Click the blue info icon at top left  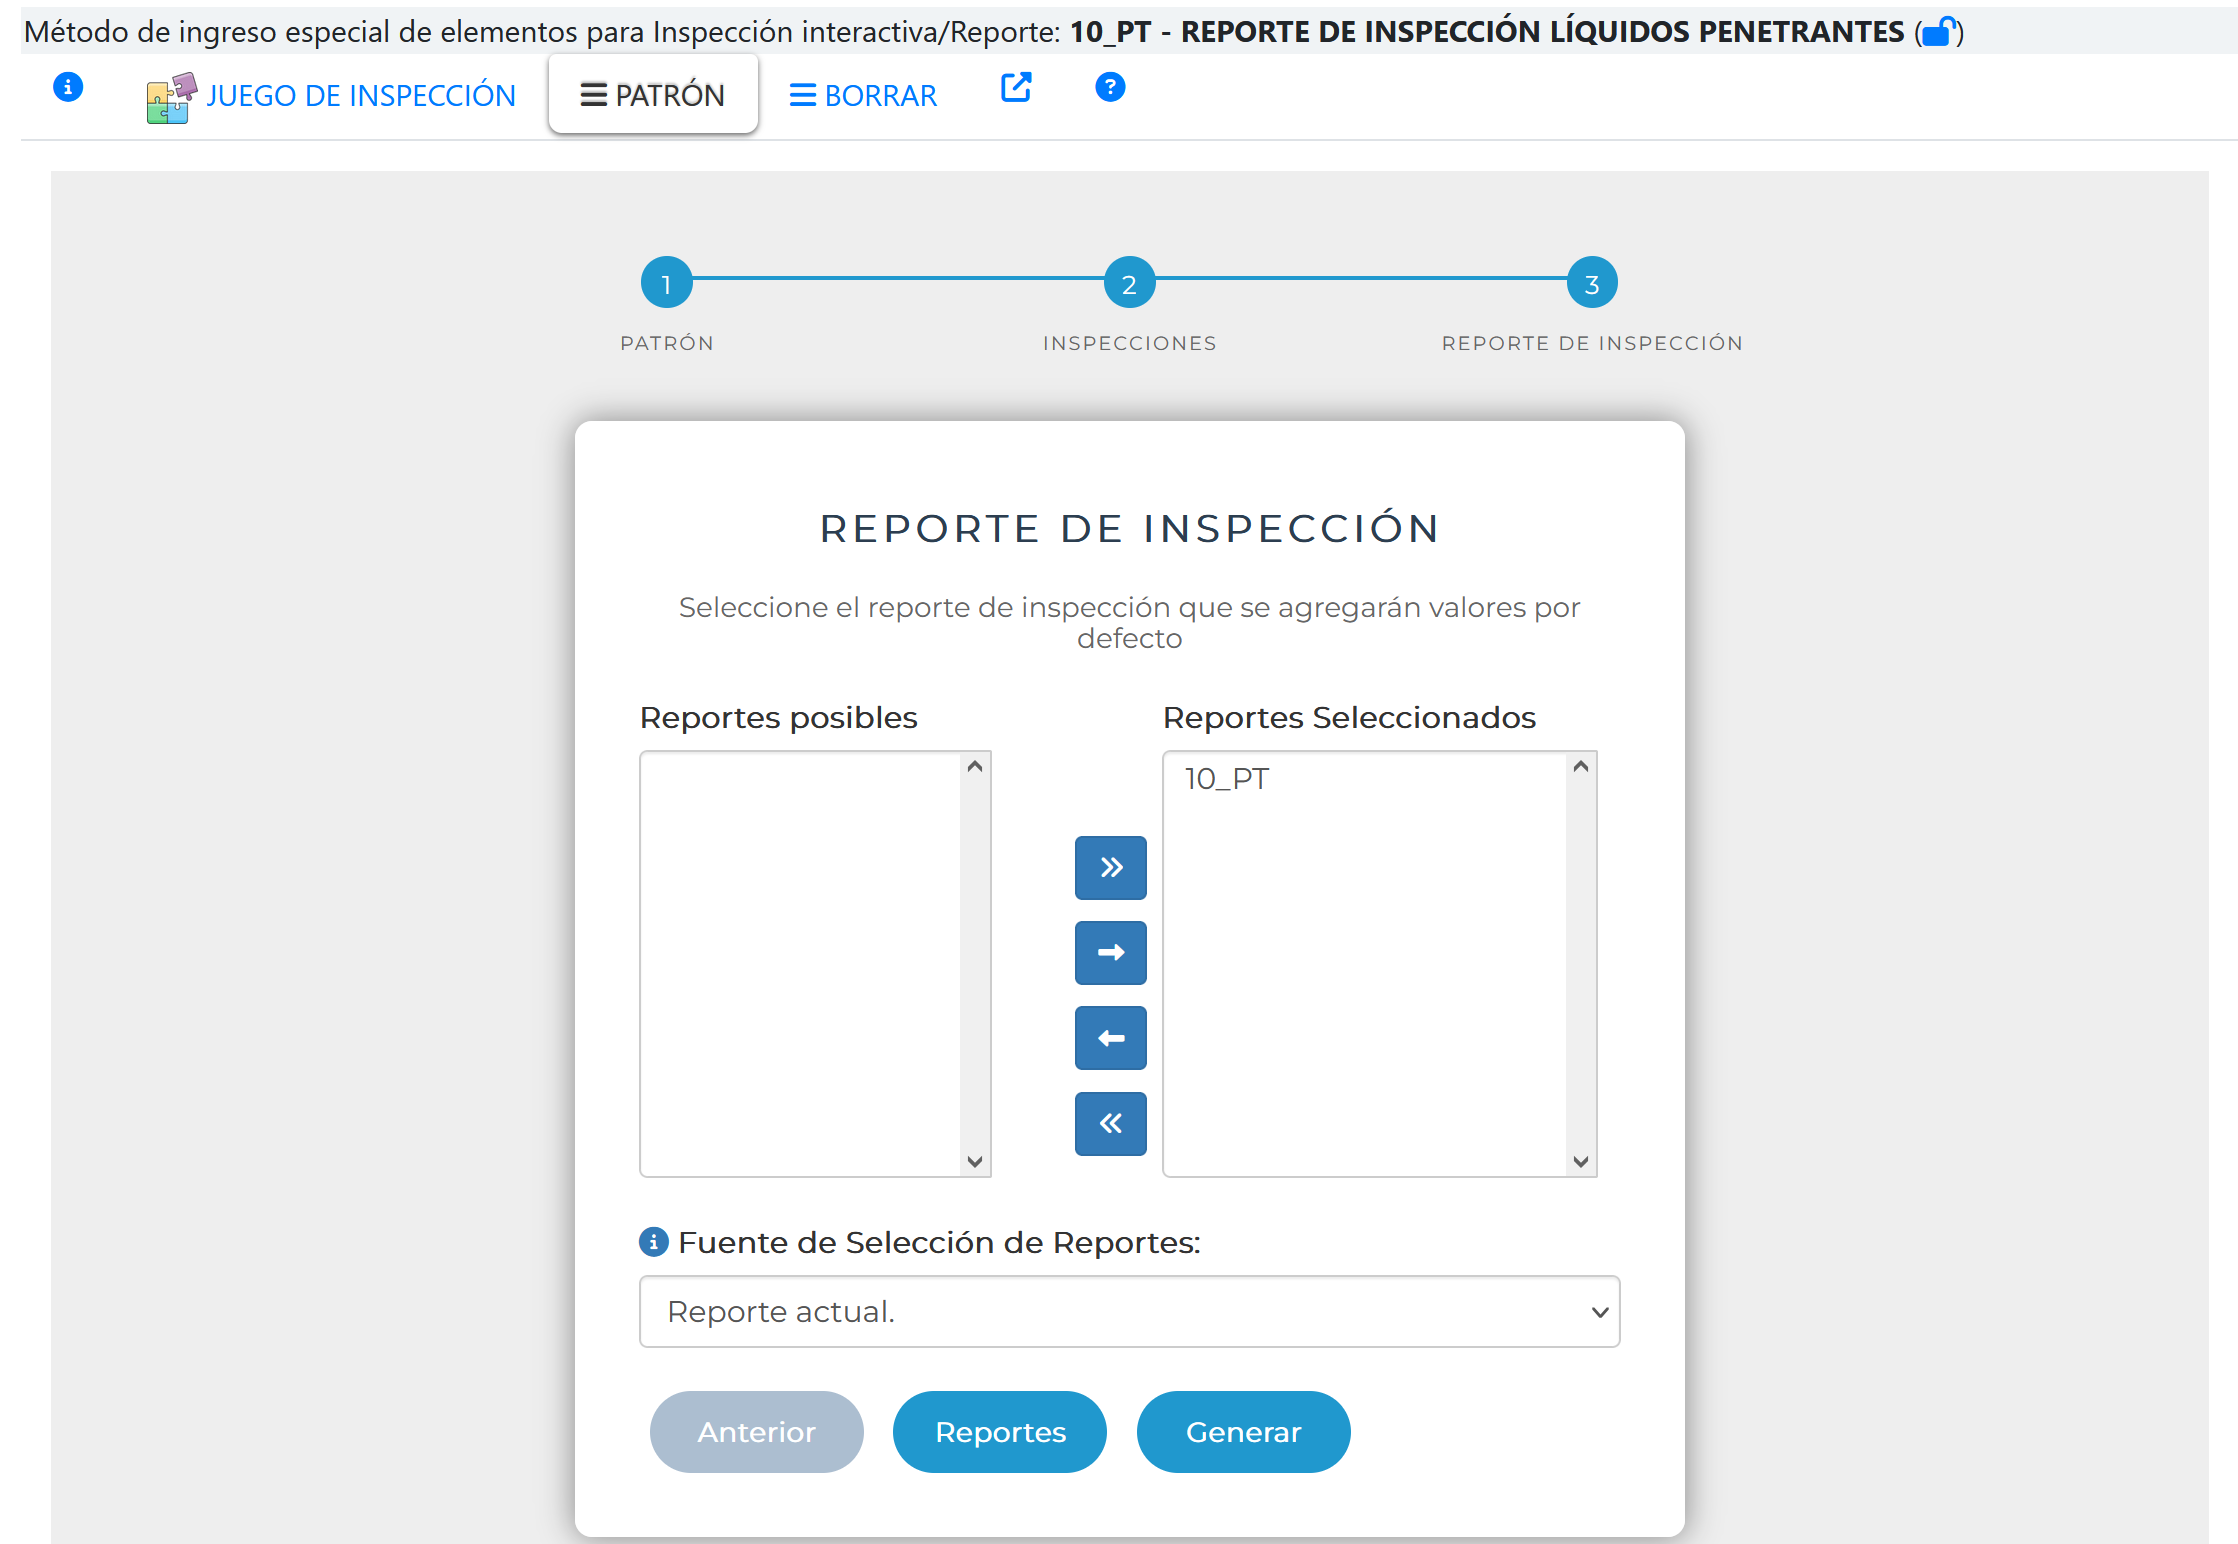(67, 87)
